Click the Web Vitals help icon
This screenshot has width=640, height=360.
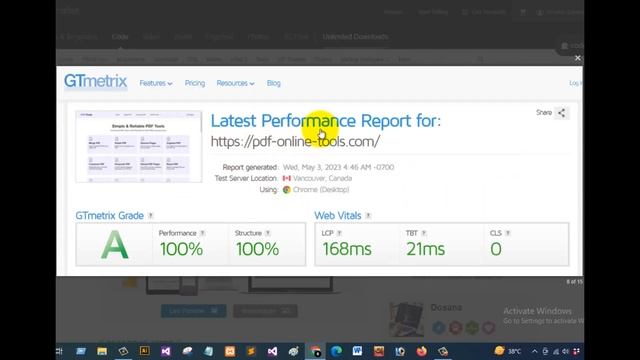pyautogui.click(x=368, y=216)
